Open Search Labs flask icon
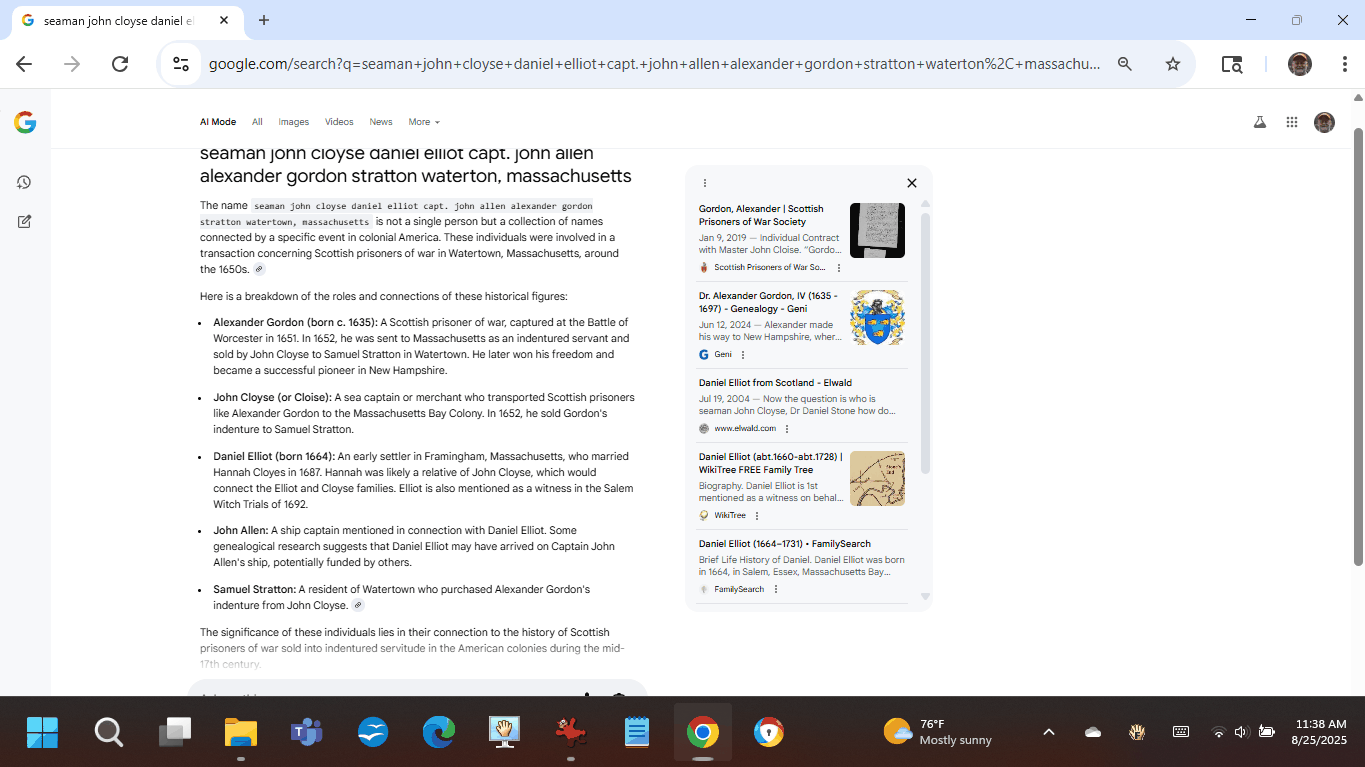 click(1260, 122)
